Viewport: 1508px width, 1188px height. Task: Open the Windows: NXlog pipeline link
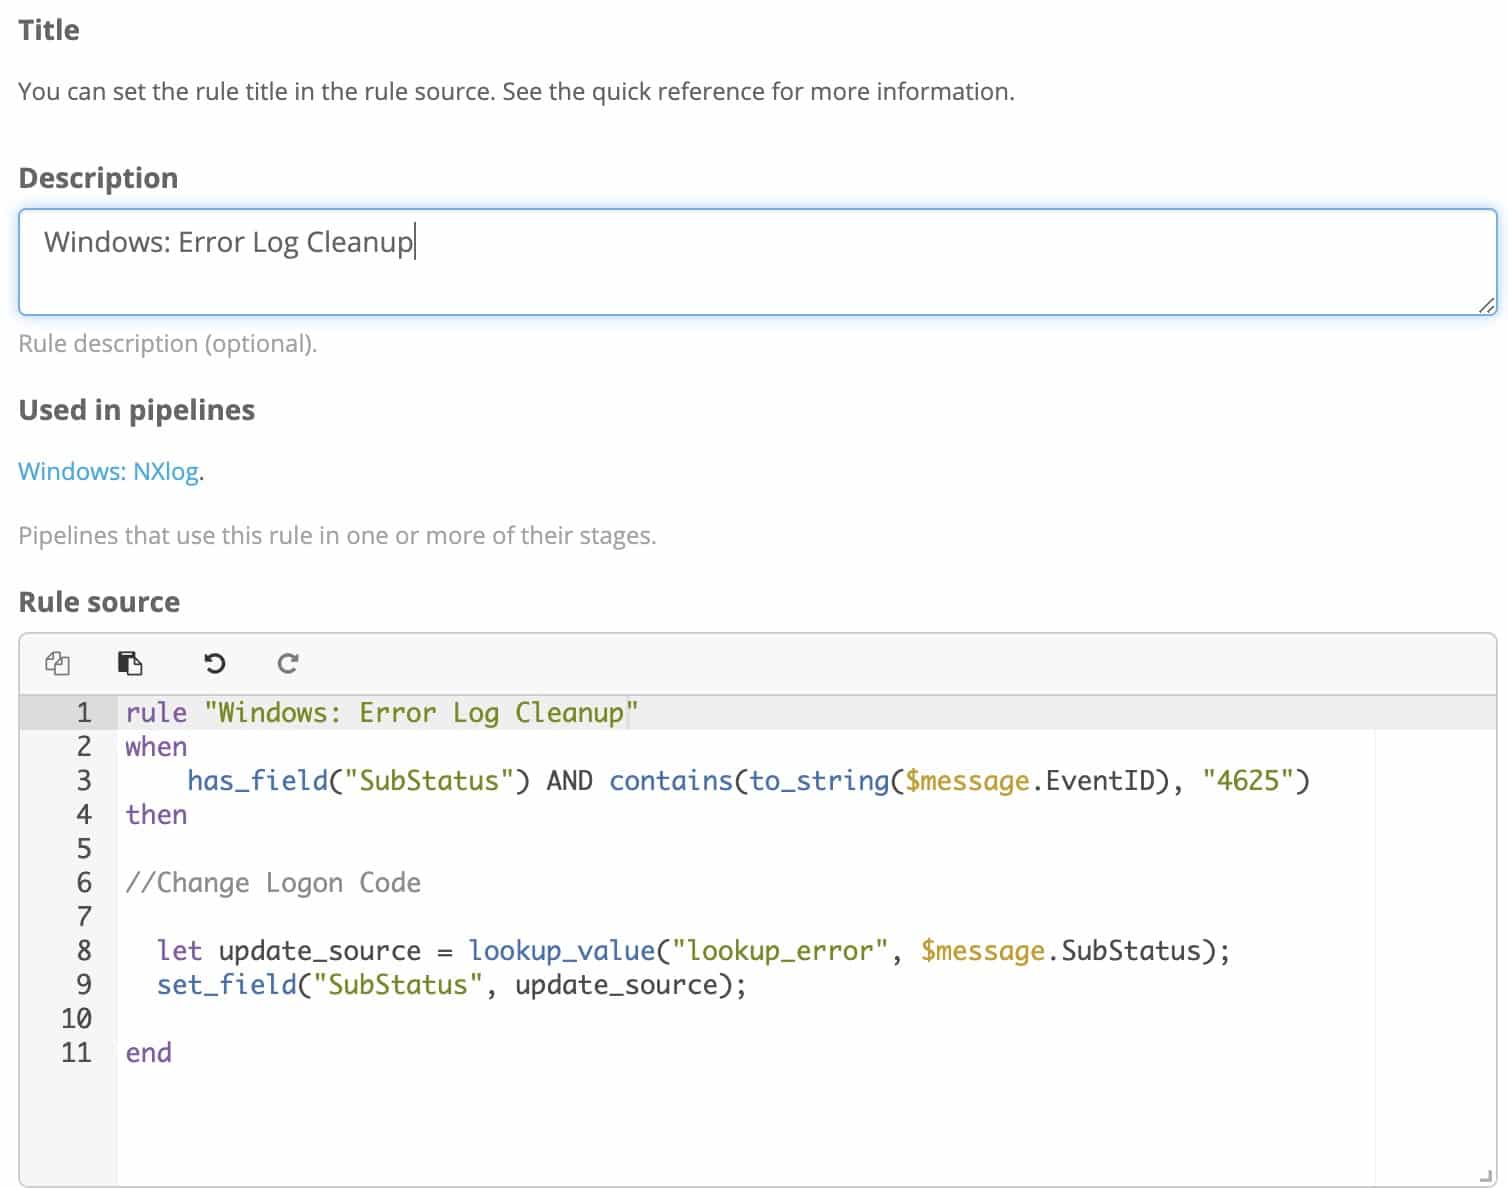[x=108, y=471]
